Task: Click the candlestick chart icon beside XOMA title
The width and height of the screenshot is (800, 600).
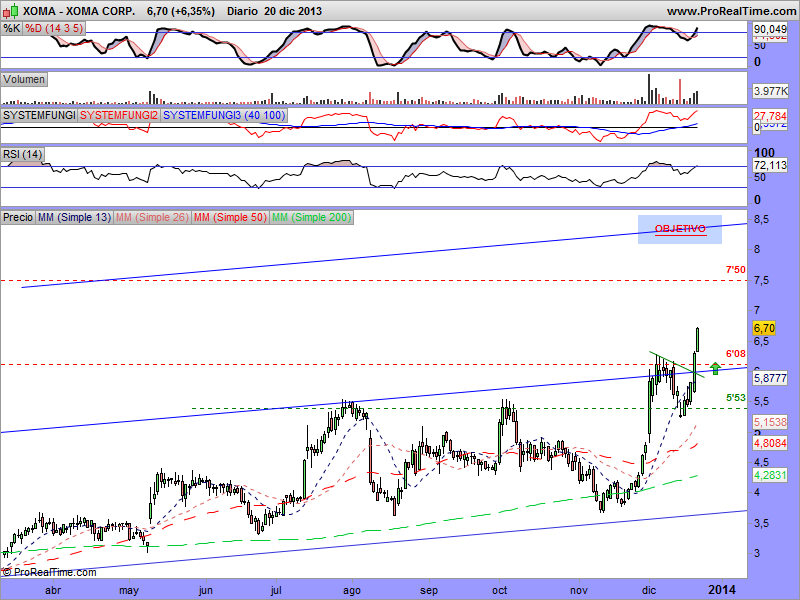Action: [11, 10]
